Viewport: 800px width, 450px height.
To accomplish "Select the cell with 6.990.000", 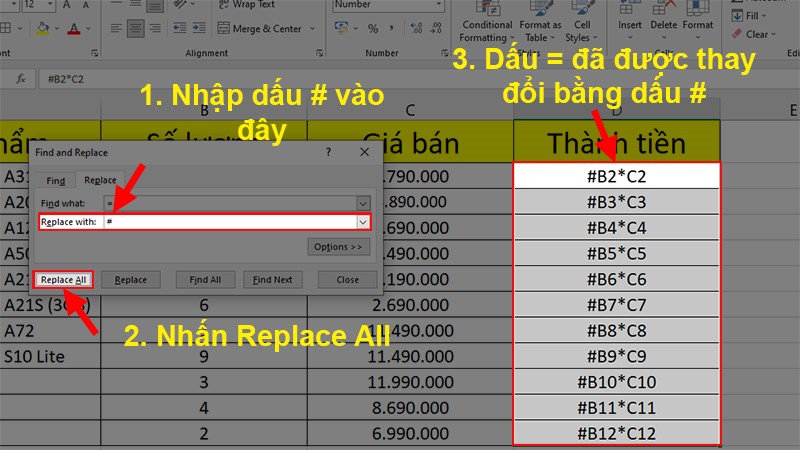I will tap(410, 433).
